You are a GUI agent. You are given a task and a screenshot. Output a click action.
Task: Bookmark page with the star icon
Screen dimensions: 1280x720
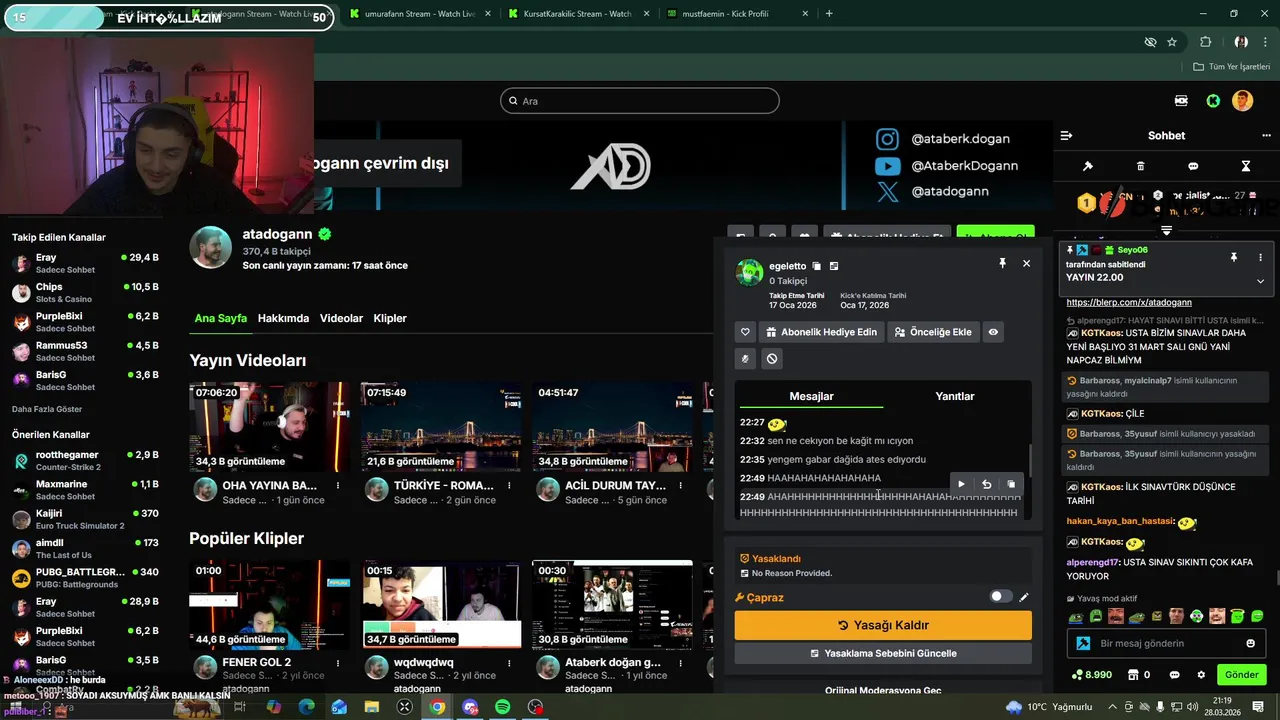[1172, 42]
